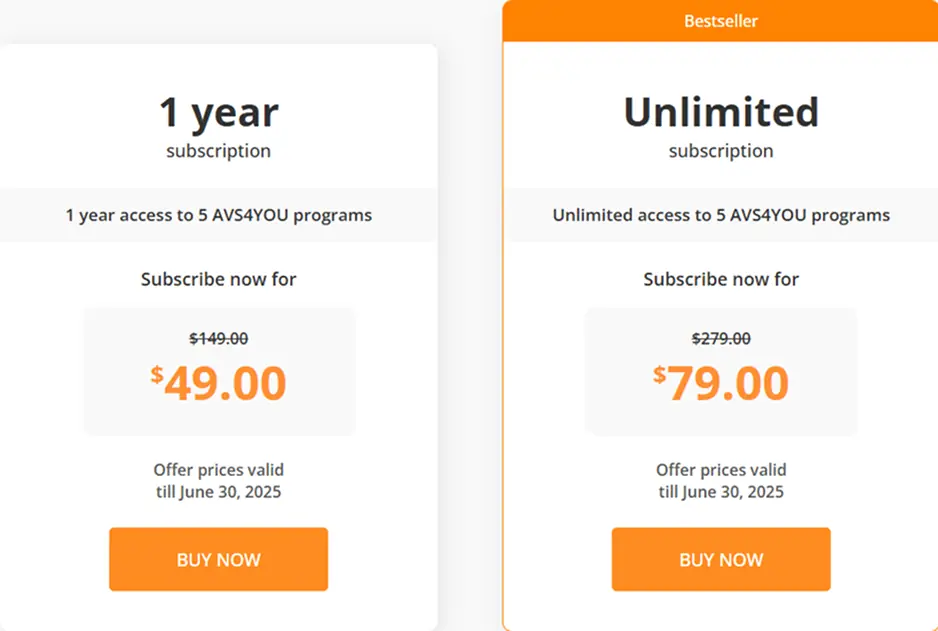This screenshot has width=938, height=631.
Task: Click offer validity date in Unlimited card
Action: point(721,492)
